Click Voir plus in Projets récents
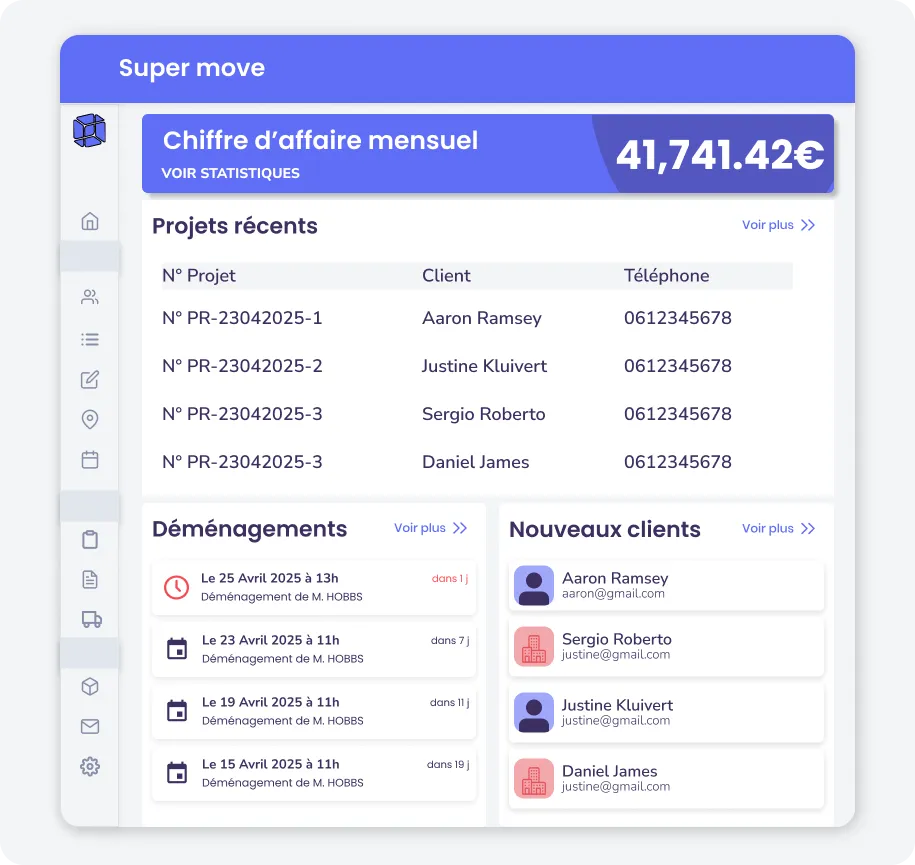This screenshot has height=865, width=915. pos(767,225)
